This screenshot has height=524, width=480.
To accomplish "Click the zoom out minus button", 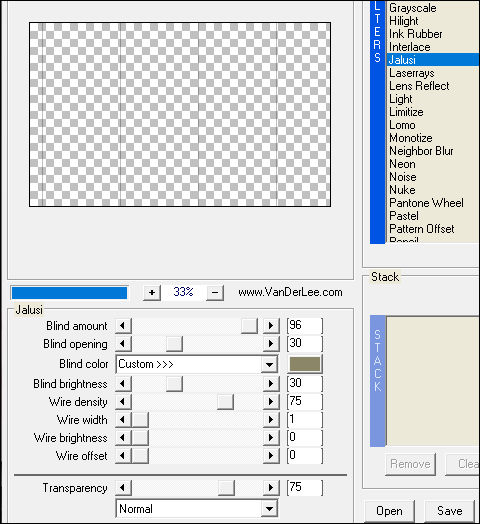I will click(x=215, y=293).
